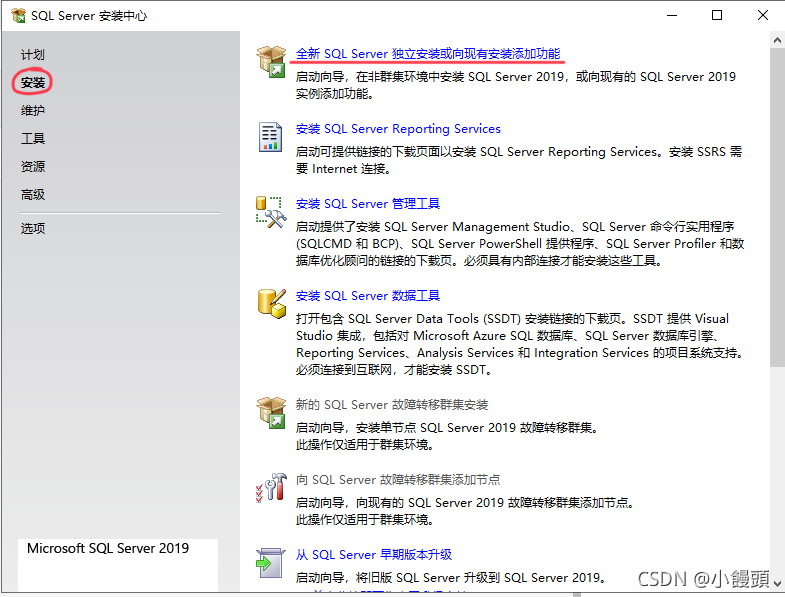Click 新的 SQL Server 故障转移群集安装 entry

392,405
